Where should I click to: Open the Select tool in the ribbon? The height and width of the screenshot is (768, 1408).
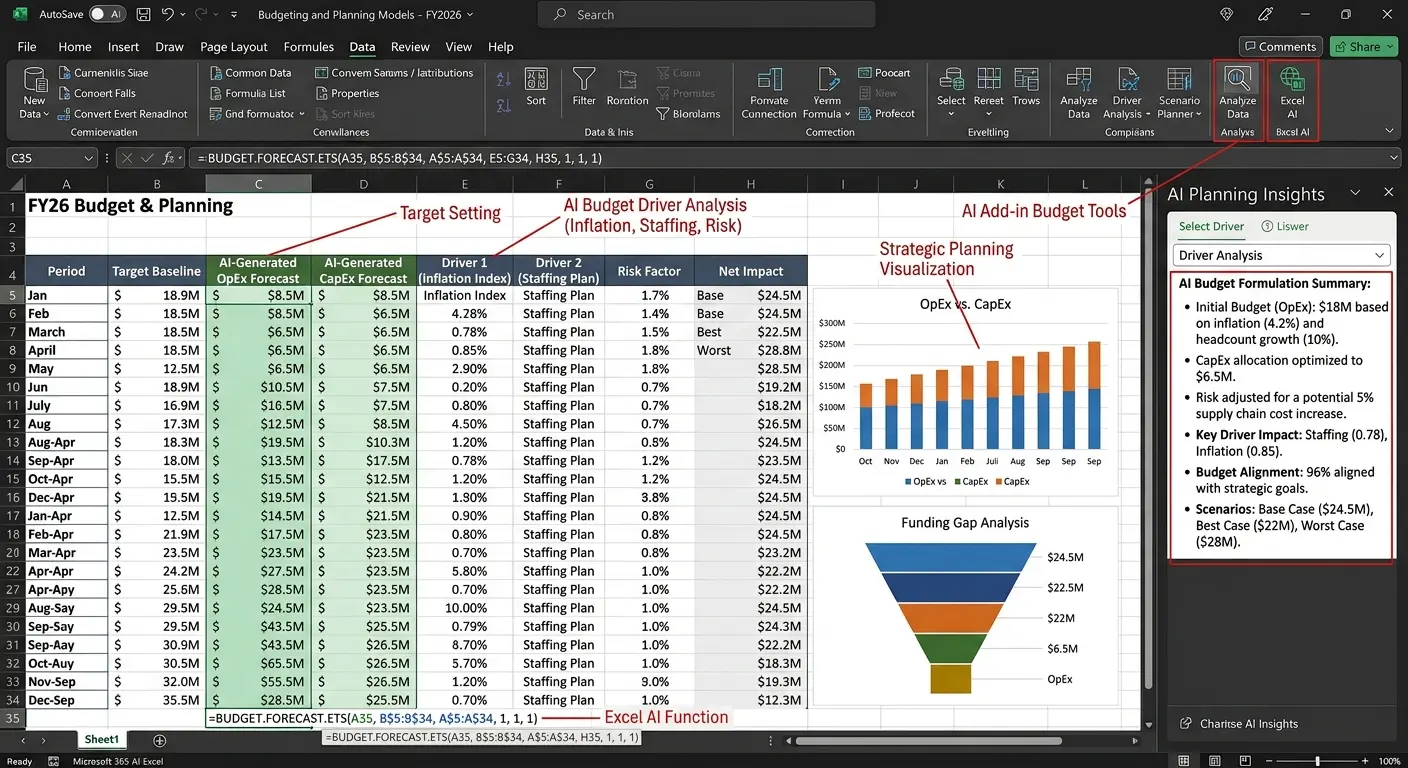pos(951,92)
